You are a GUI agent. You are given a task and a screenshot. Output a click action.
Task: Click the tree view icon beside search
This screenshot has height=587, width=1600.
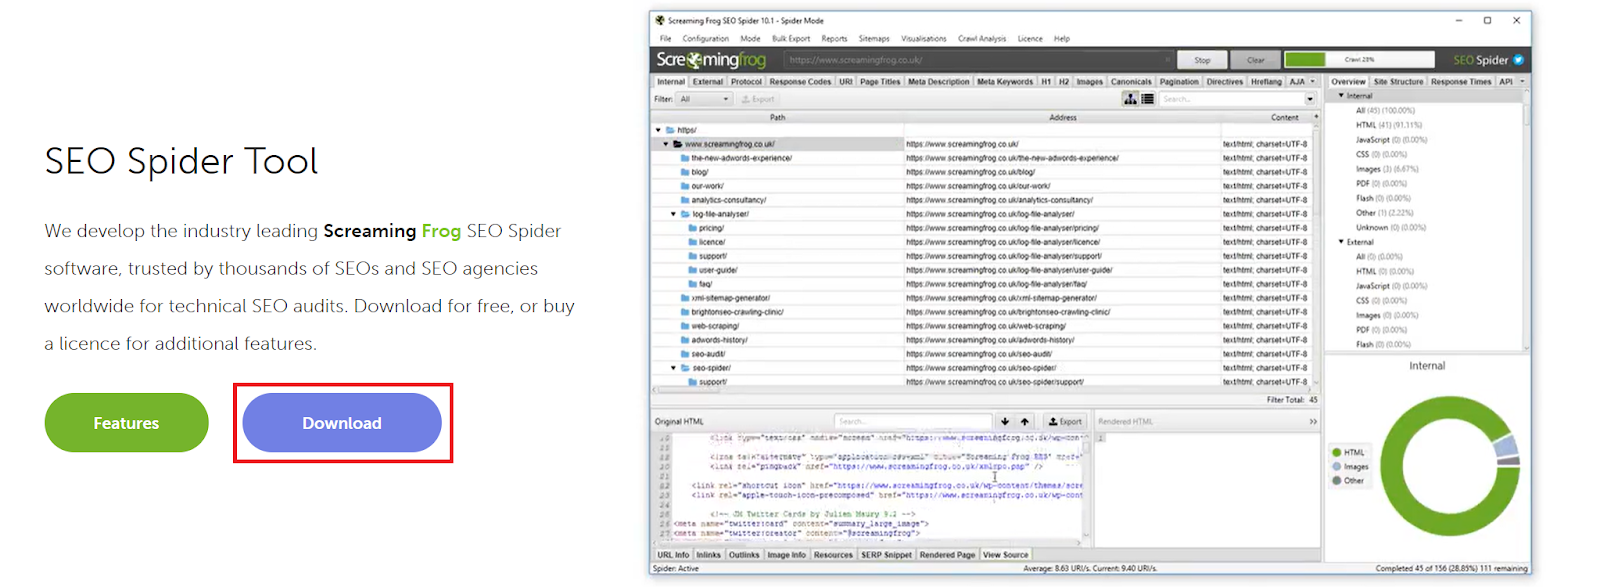coord(1131,99)
